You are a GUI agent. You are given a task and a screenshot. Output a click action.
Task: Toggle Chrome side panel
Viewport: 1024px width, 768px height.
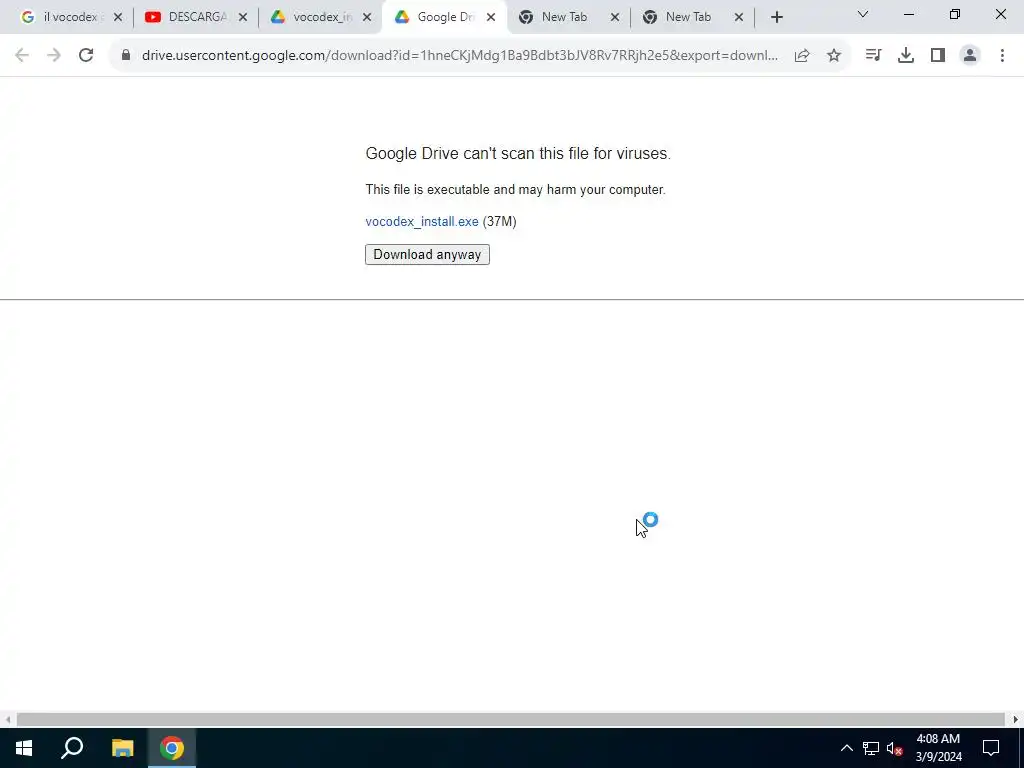[x=938, y=56]
